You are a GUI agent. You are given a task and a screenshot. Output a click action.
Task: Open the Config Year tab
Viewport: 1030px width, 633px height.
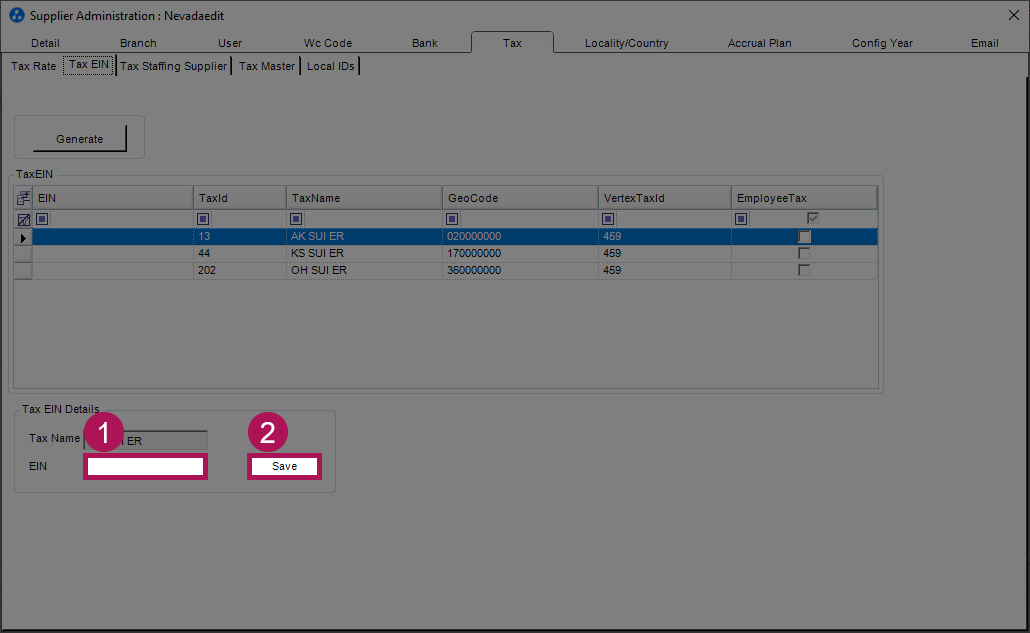click(x=882, y=43)
